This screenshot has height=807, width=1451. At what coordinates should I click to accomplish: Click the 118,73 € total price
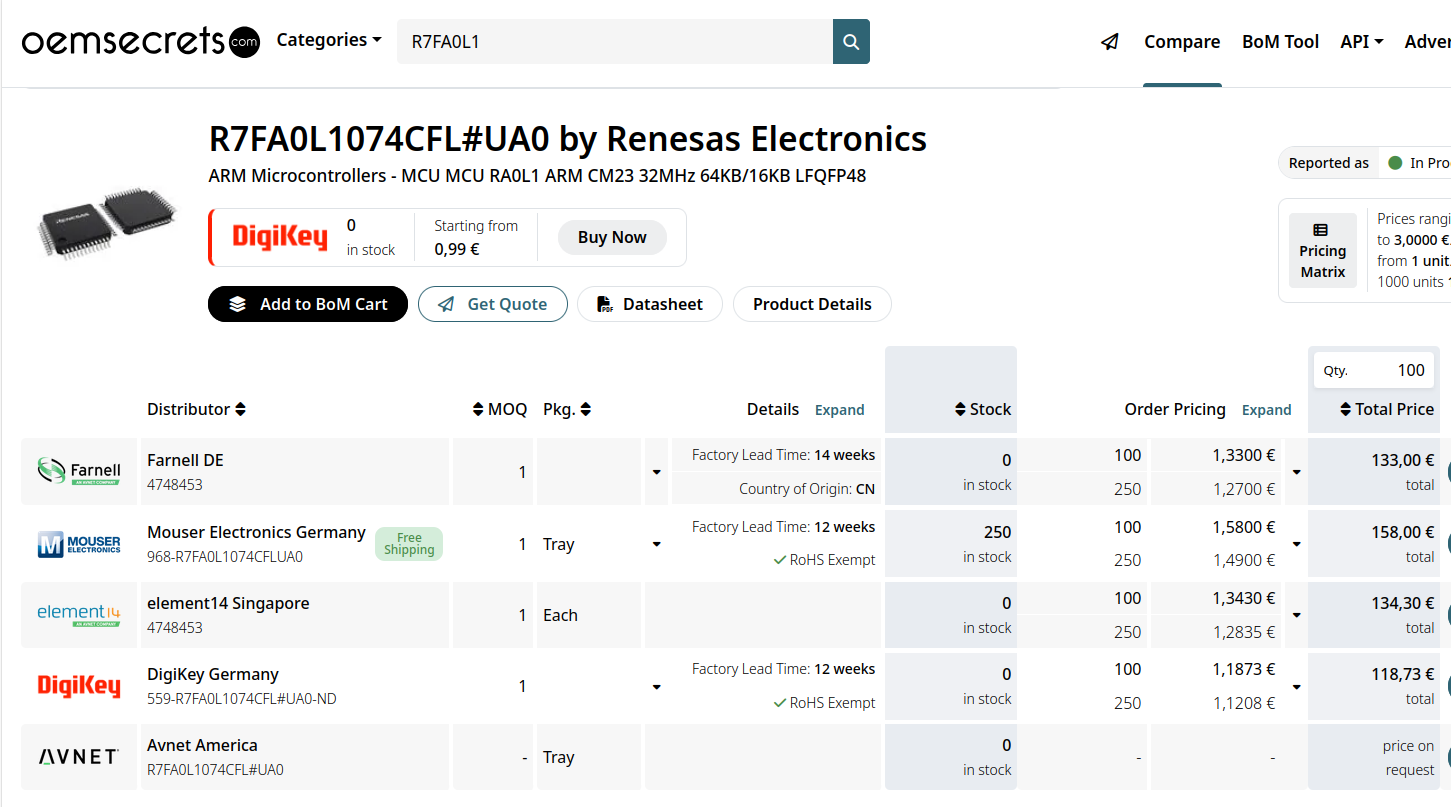[1403, 674]
